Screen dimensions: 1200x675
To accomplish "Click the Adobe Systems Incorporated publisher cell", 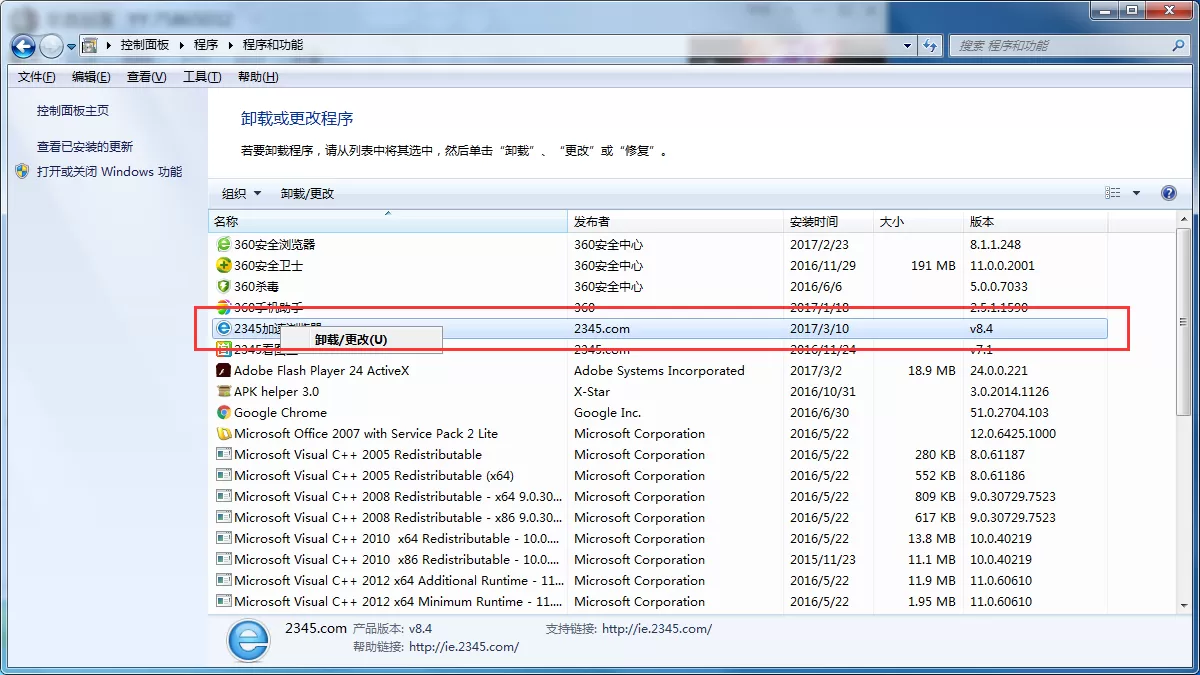I will pos(659,371).
